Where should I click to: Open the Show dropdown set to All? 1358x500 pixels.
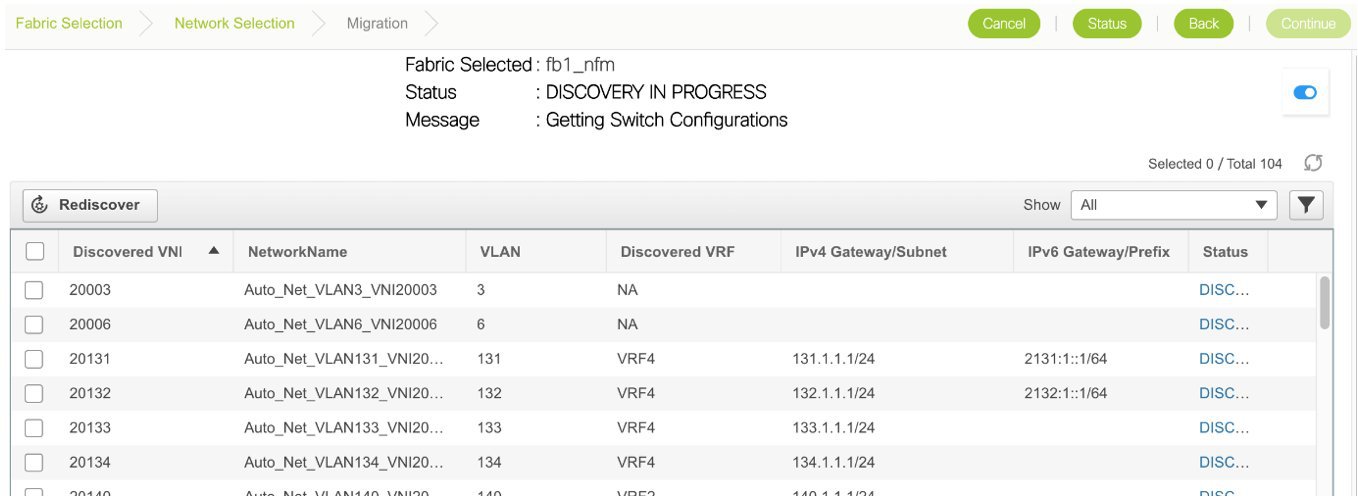(1173, 205)
